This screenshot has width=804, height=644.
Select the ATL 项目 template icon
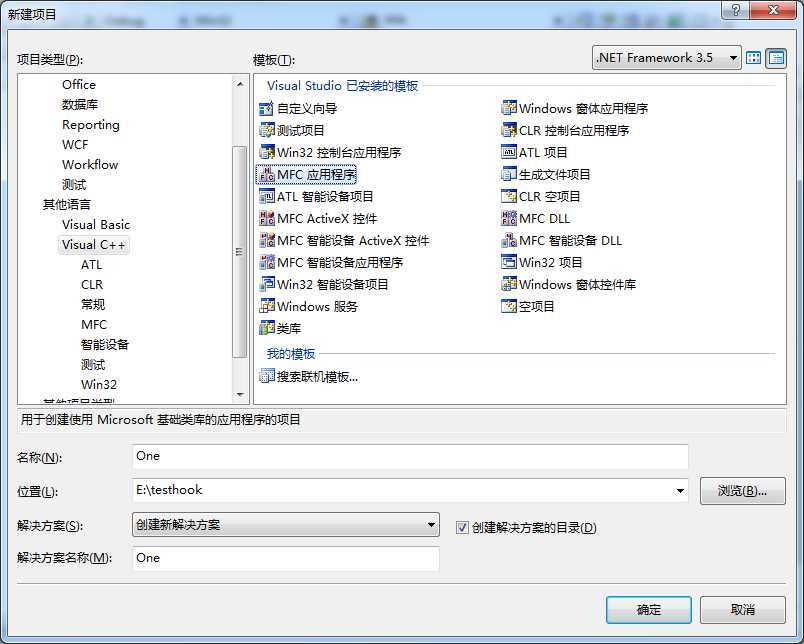tap(509, 152)
